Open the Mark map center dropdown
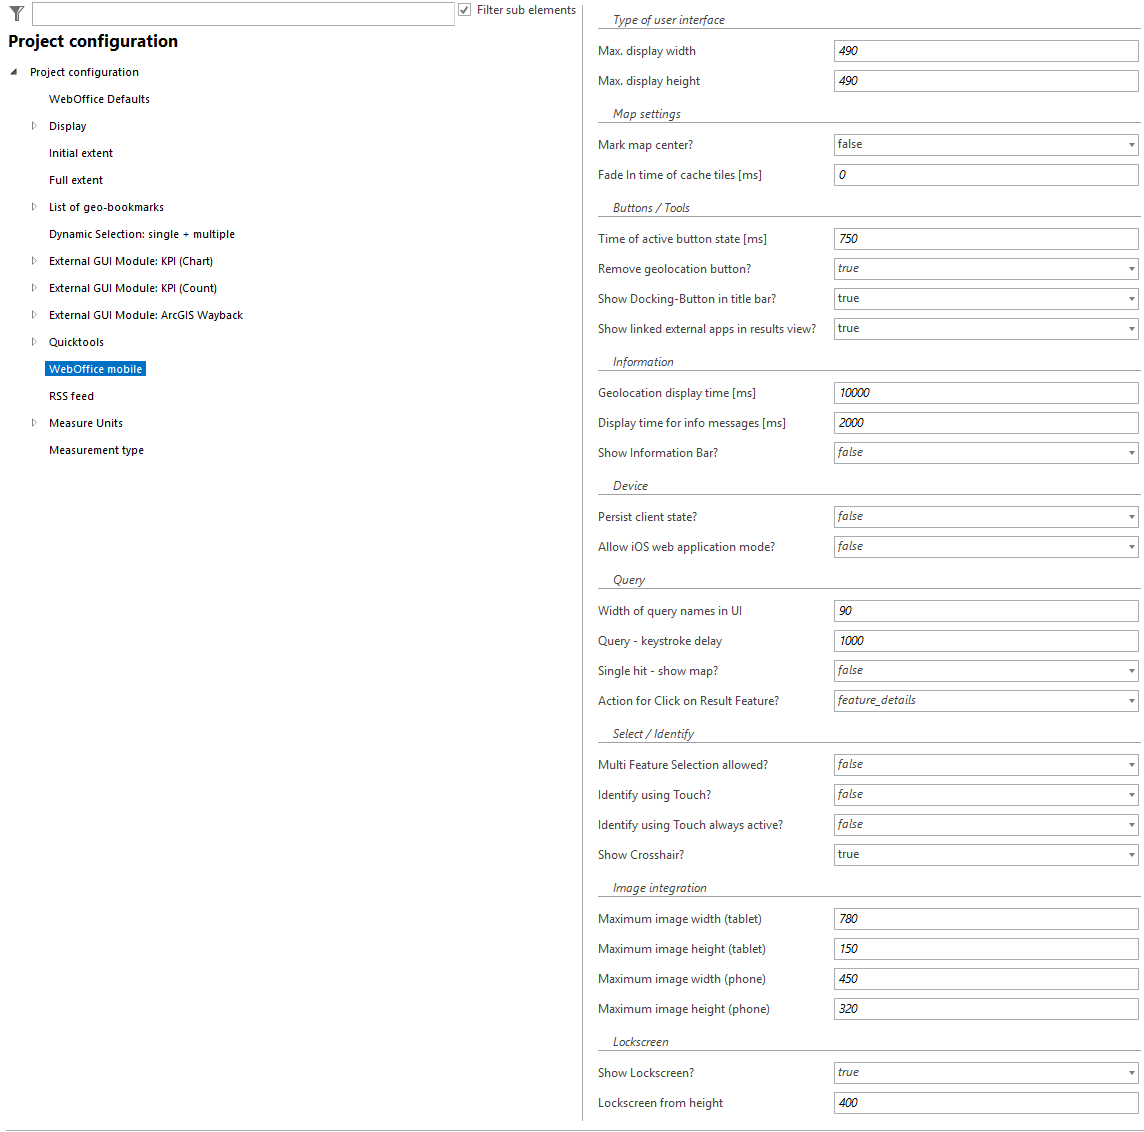 pos(1131,144)
